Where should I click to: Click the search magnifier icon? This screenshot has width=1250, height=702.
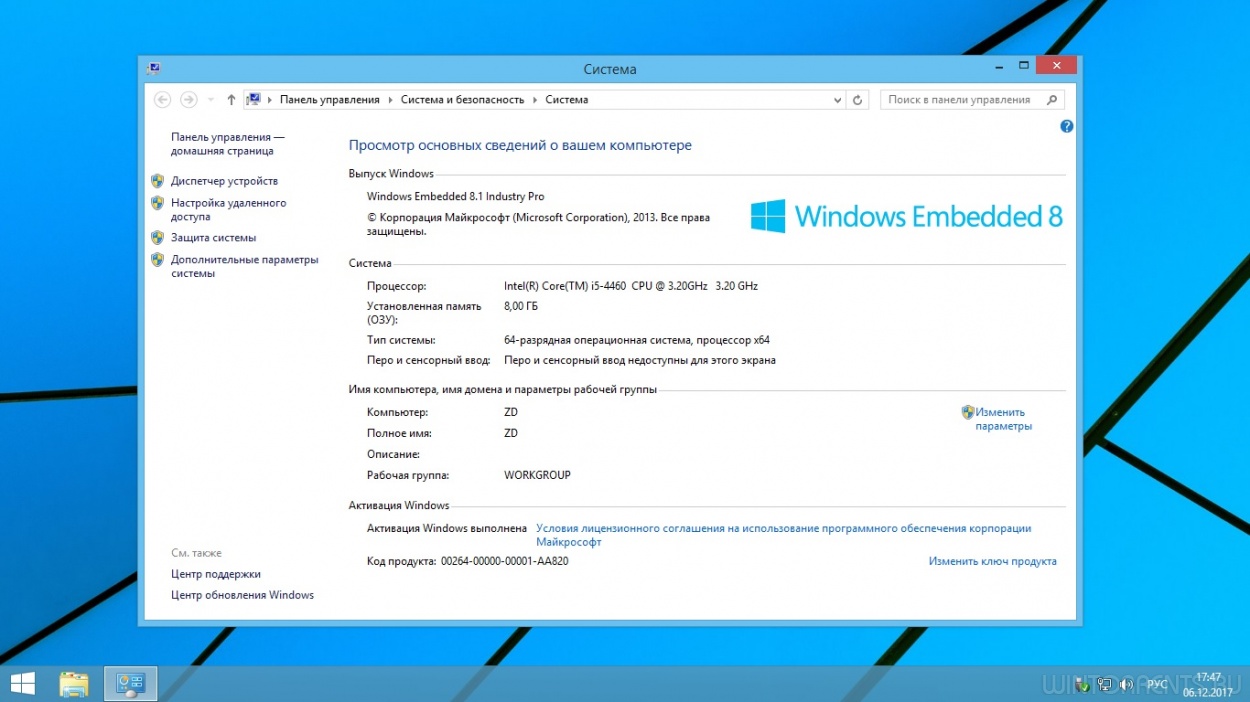click(1051, 100)
